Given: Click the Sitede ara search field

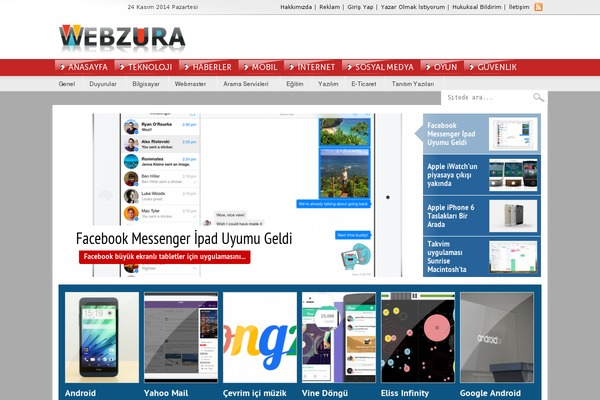Looking at the screenshot, I should [488, 98].
